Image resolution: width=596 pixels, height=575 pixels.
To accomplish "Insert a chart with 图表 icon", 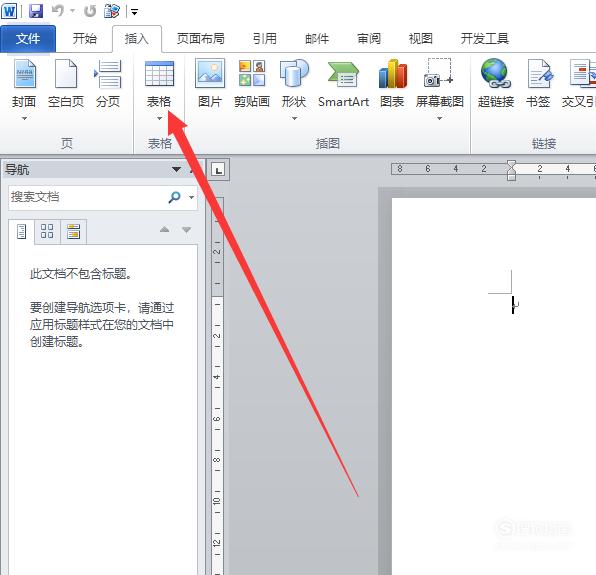I will (x=393, y=84).
